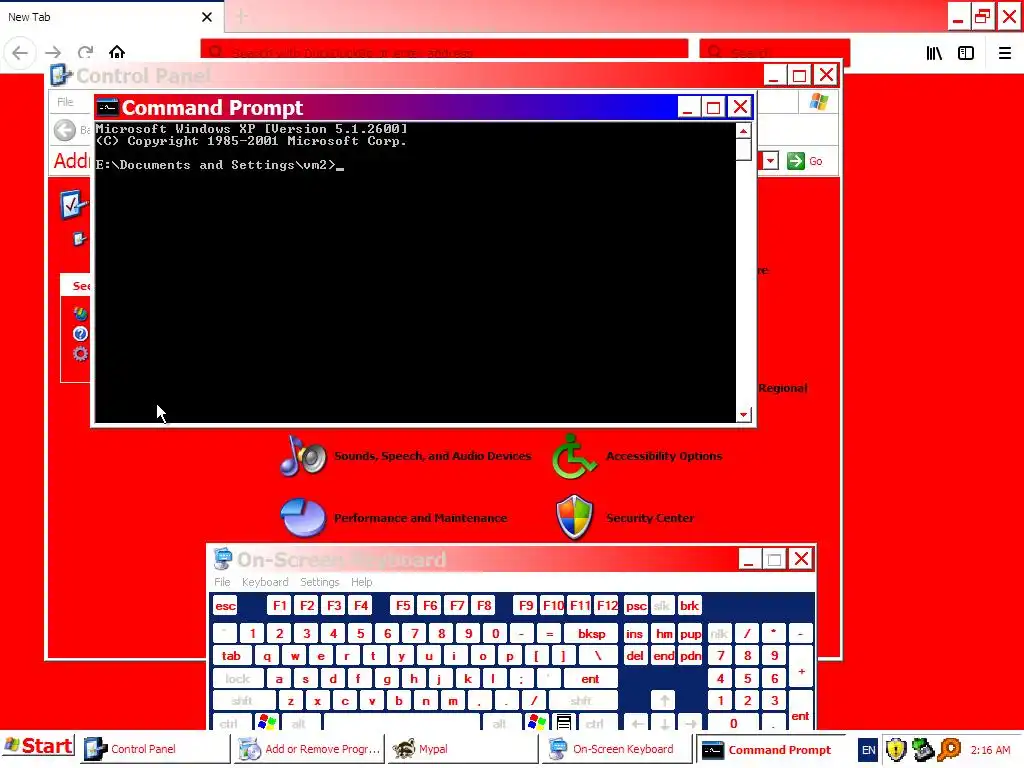
Task: Click browser forward arrow button
Action: (54, 52)
